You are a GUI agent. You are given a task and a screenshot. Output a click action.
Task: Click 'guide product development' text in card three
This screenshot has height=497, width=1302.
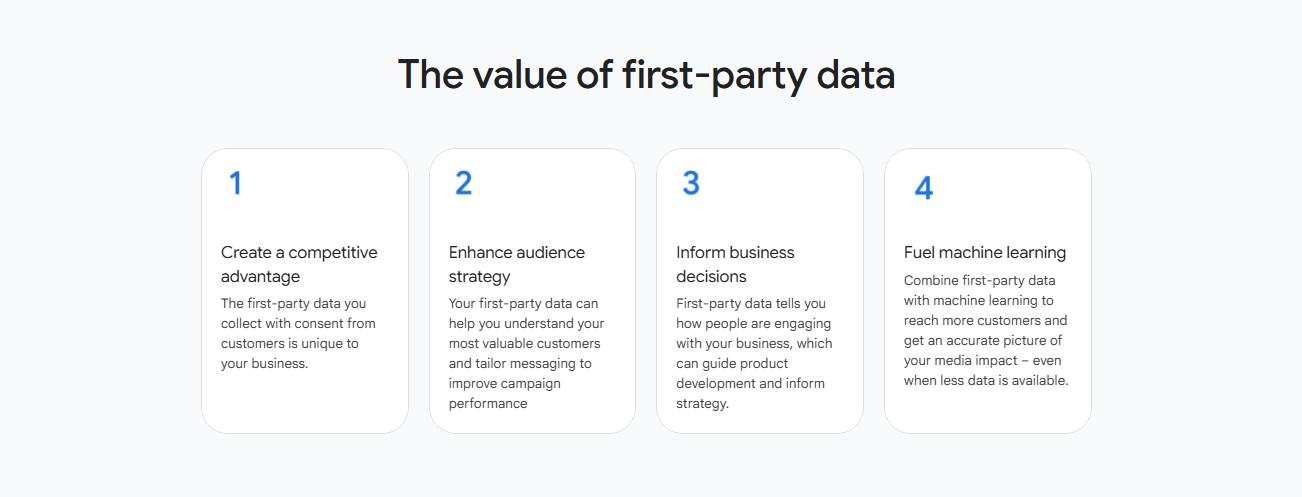tap(736, 373)
